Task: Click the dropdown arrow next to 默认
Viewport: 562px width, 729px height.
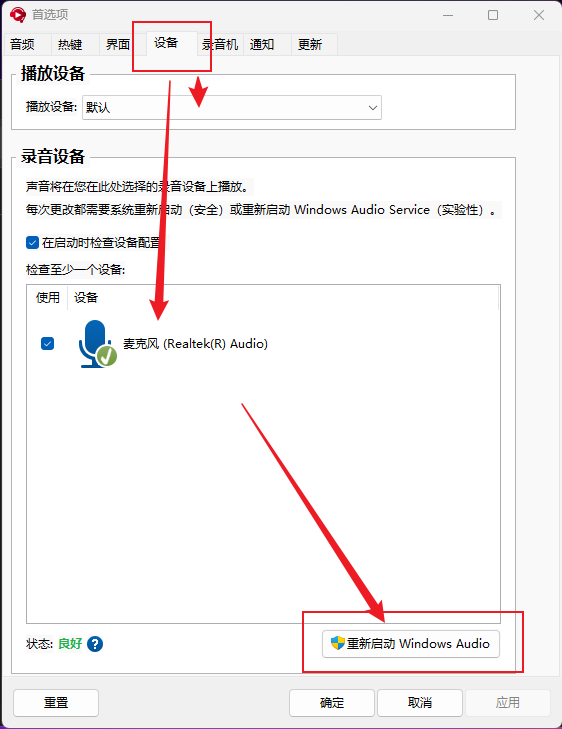Action: tap(372, 107)
